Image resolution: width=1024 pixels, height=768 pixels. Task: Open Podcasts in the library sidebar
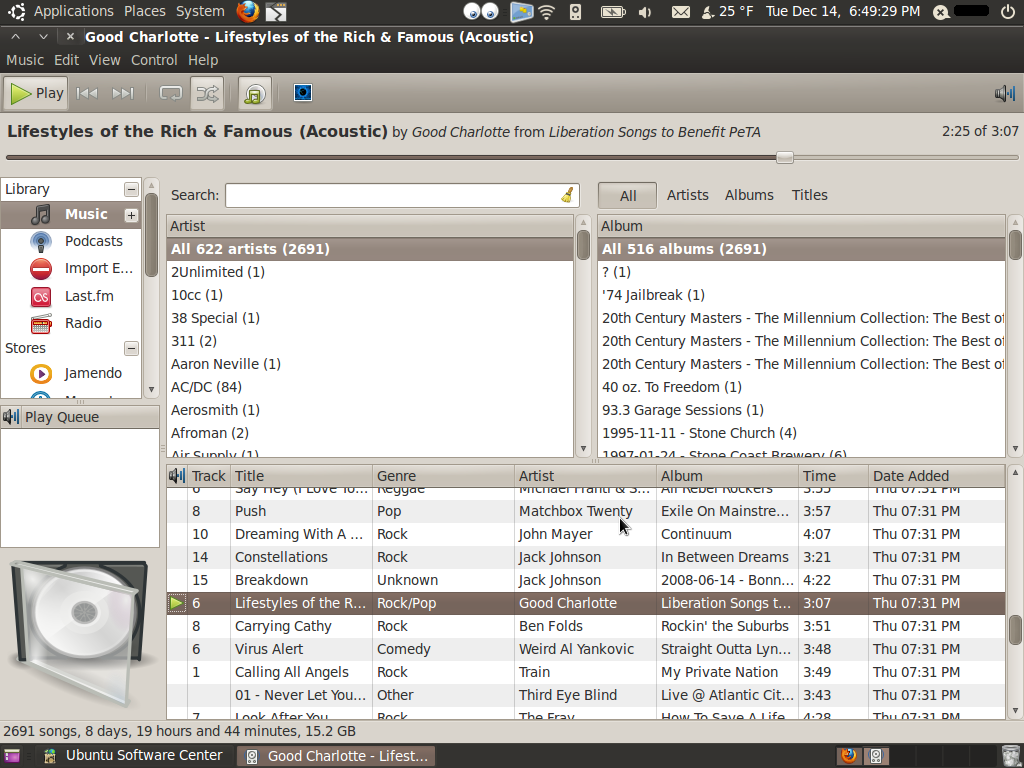[x=93, y=241]
